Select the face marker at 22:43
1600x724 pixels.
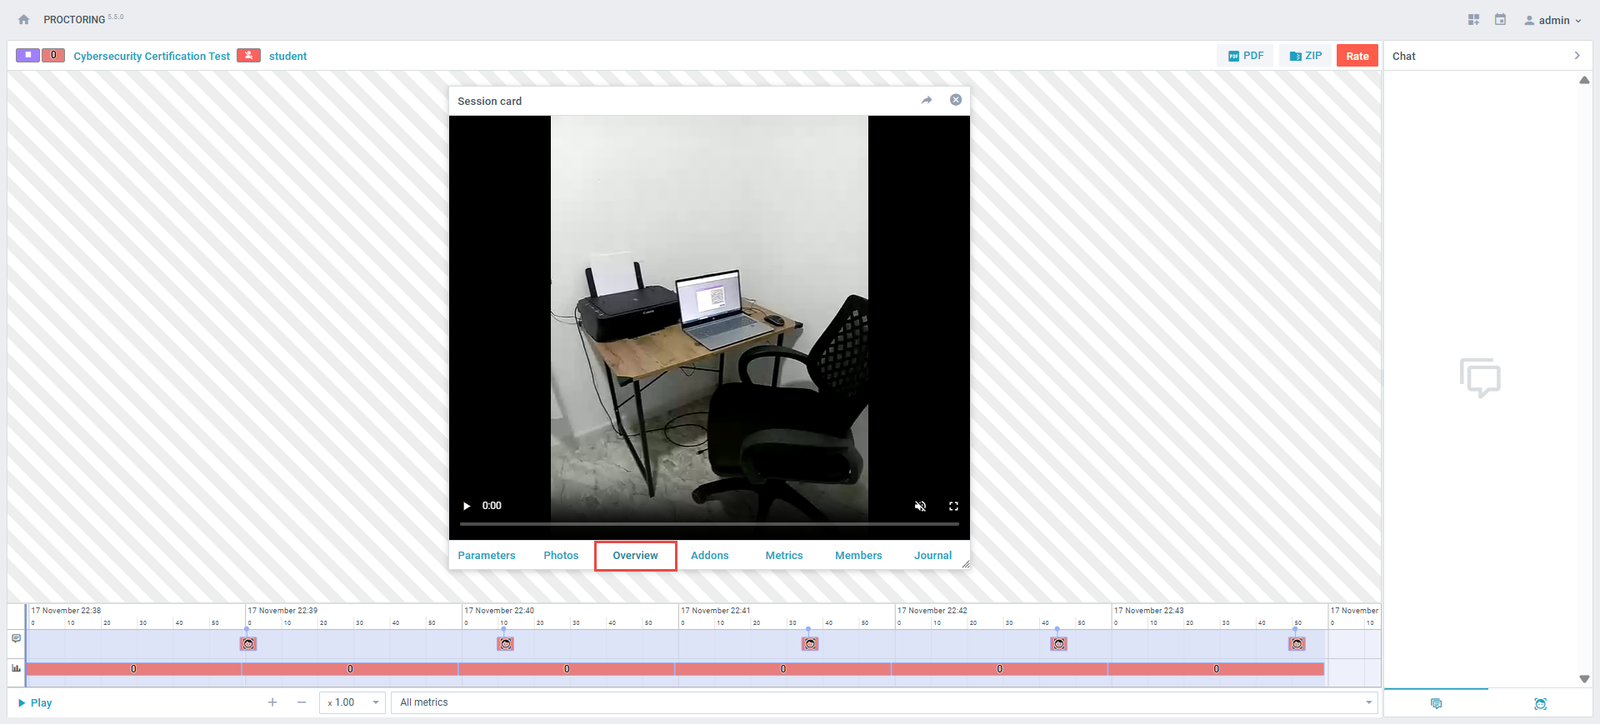(1297, 644)
